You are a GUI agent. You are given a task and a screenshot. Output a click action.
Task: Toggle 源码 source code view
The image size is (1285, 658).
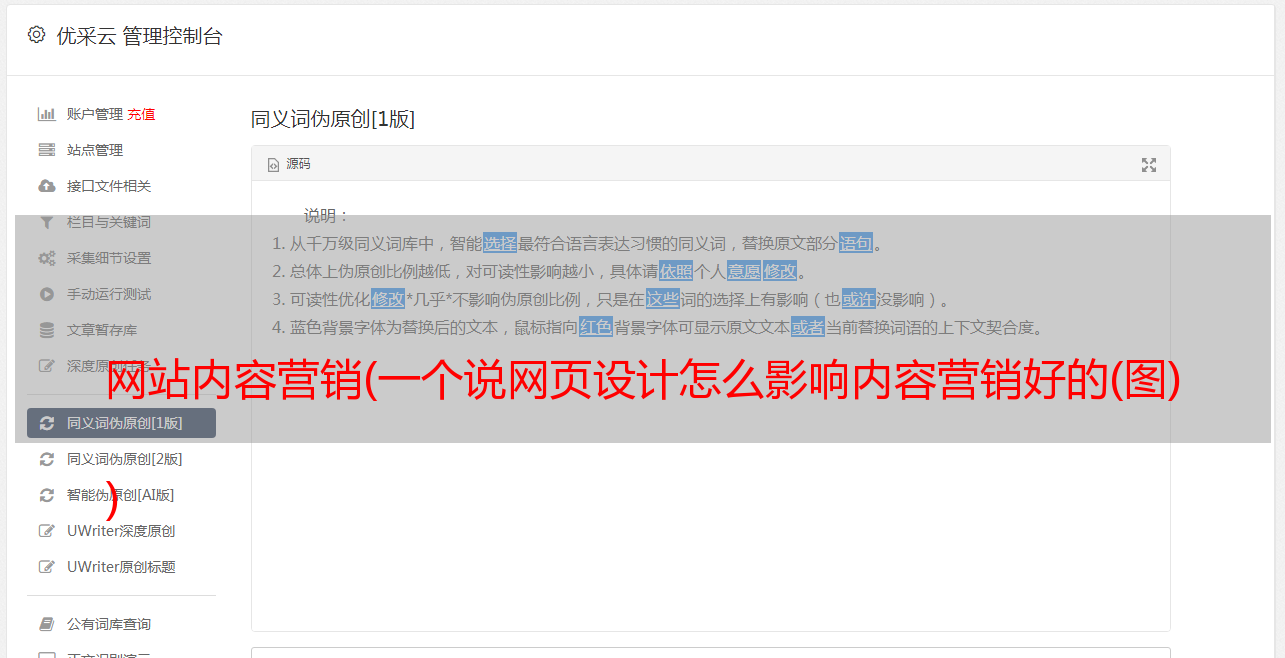(x=289, y=164)
